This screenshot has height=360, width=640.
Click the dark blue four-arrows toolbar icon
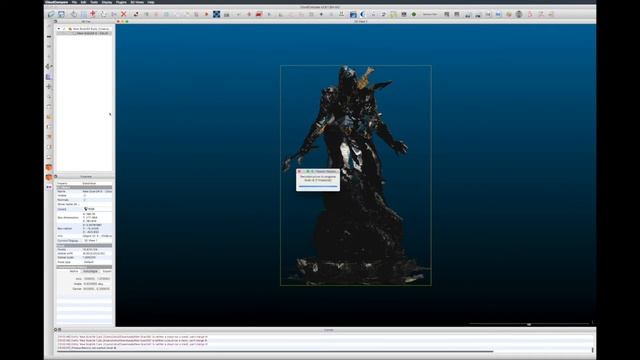pos(216,14)
